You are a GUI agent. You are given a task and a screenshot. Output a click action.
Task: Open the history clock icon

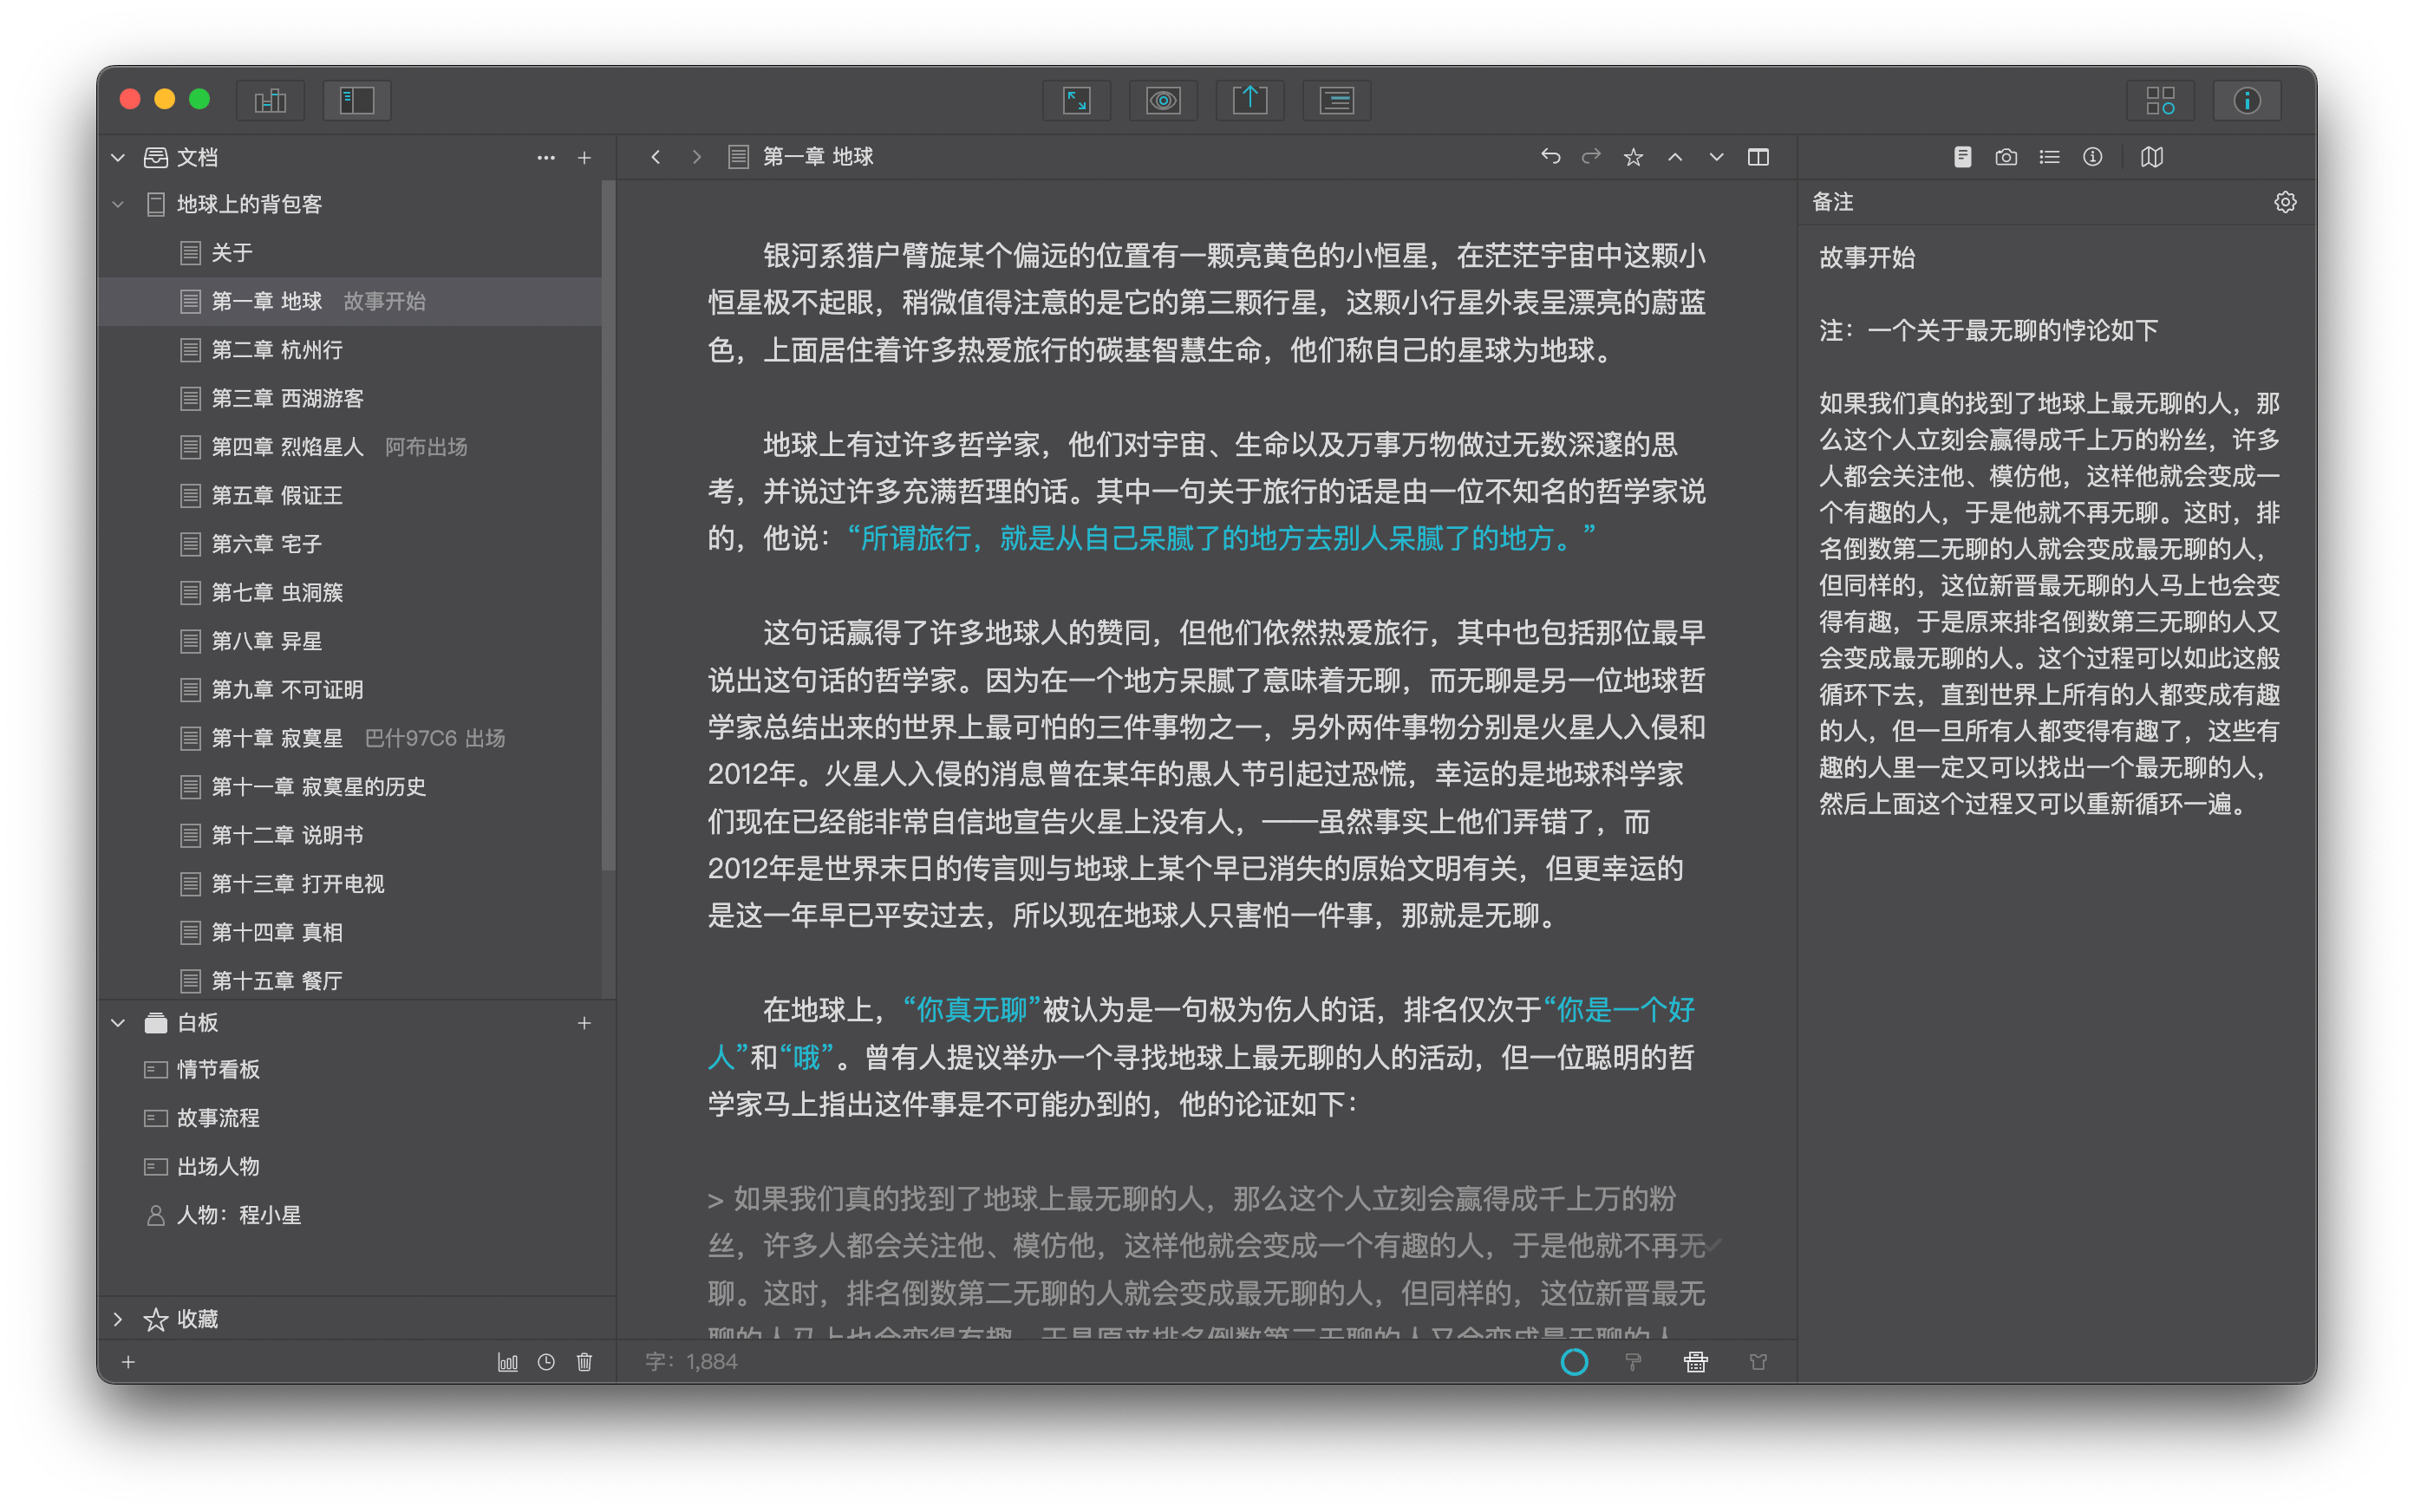click(x=546, y=1362)
